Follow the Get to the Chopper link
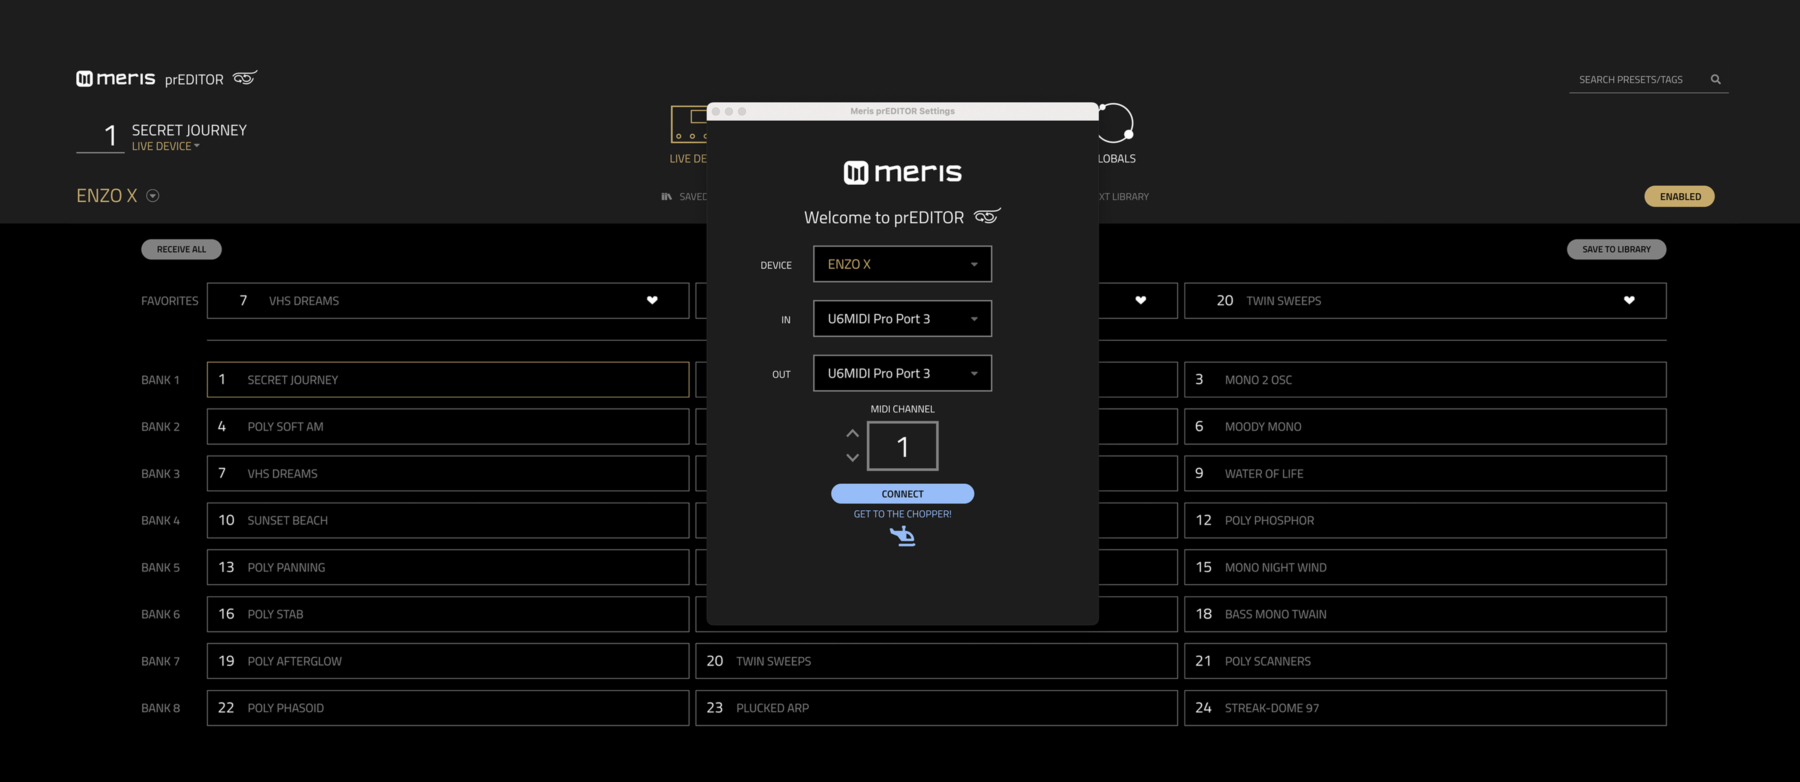1800x782 pixels. (x=902, y=514)
